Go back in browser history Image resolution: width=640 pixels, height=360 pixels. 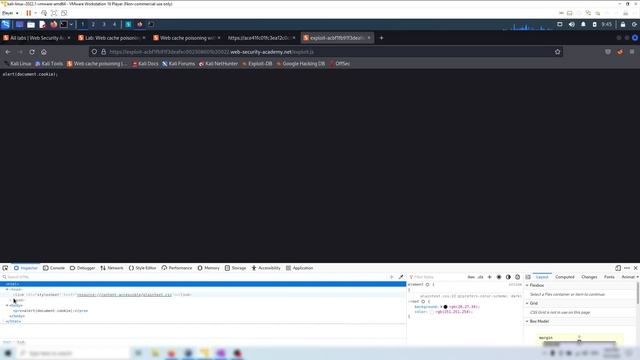tap(8, 52)
